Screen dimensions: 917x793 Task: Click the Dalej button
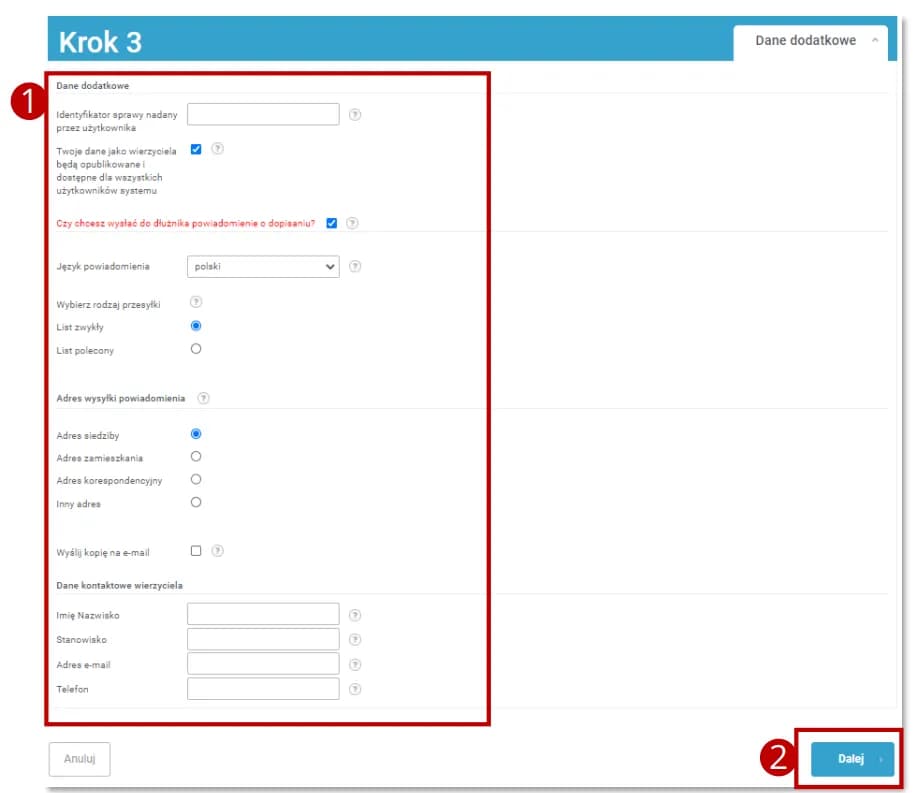(851, 759)
